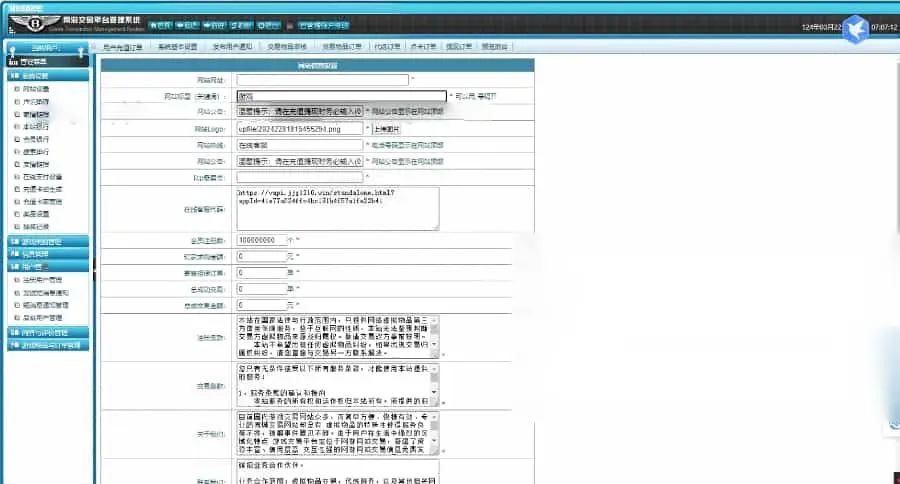Click the down arrow of the first scrollable textarea
The width and height of the screenshot is (900, 484).
point(435,344)
